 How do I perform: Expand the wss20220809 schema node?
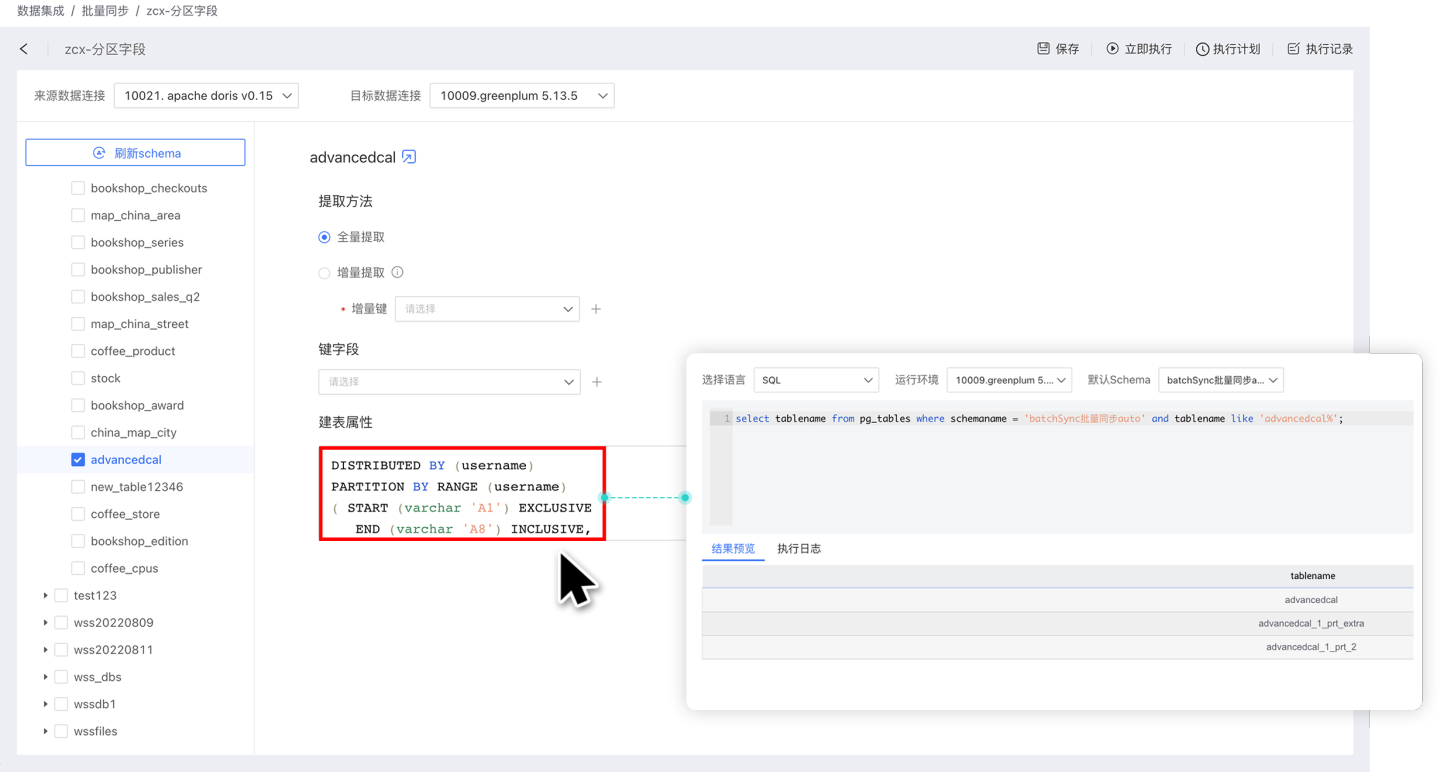click(x=45, y=623)
